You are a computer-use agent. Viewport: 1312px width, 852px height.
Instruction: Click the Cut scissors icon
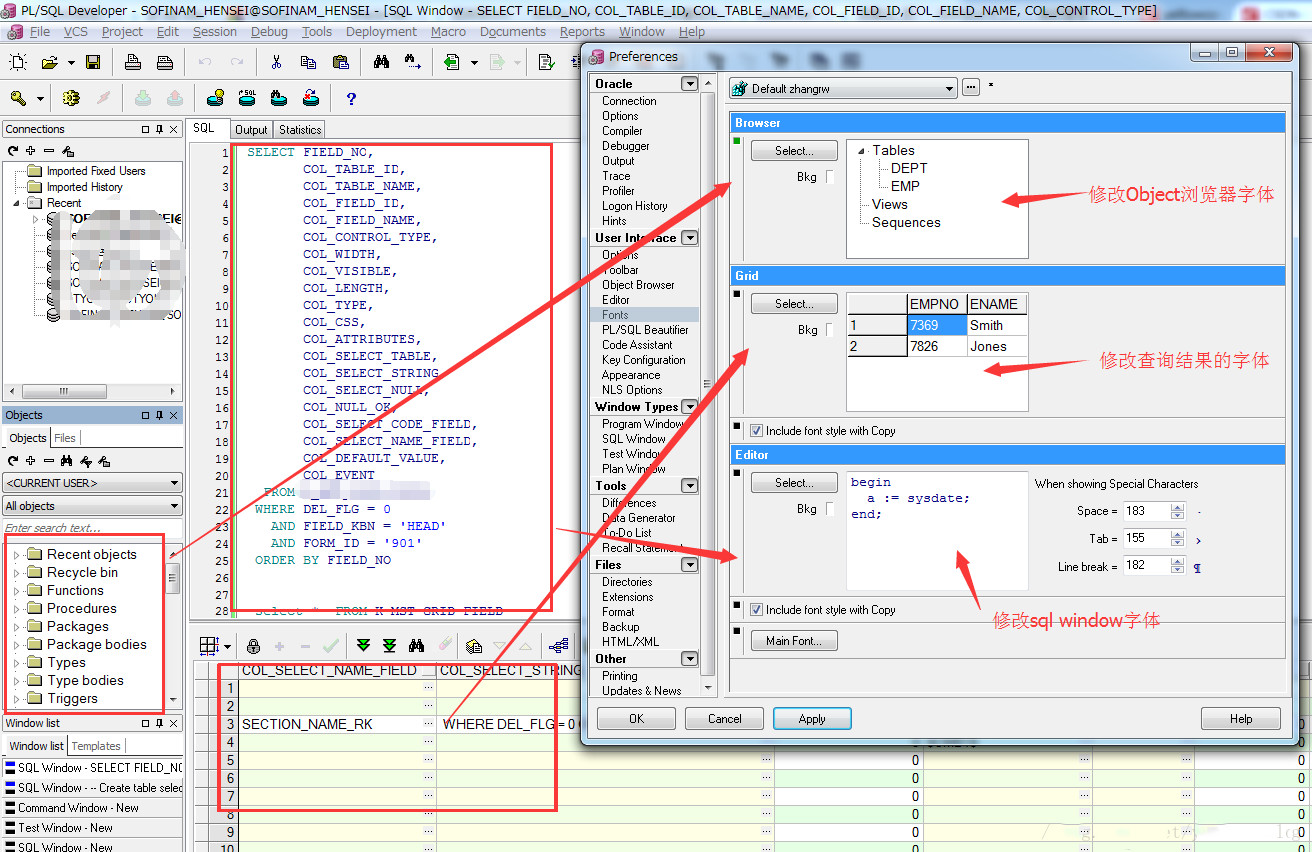(x=276, y=62)
